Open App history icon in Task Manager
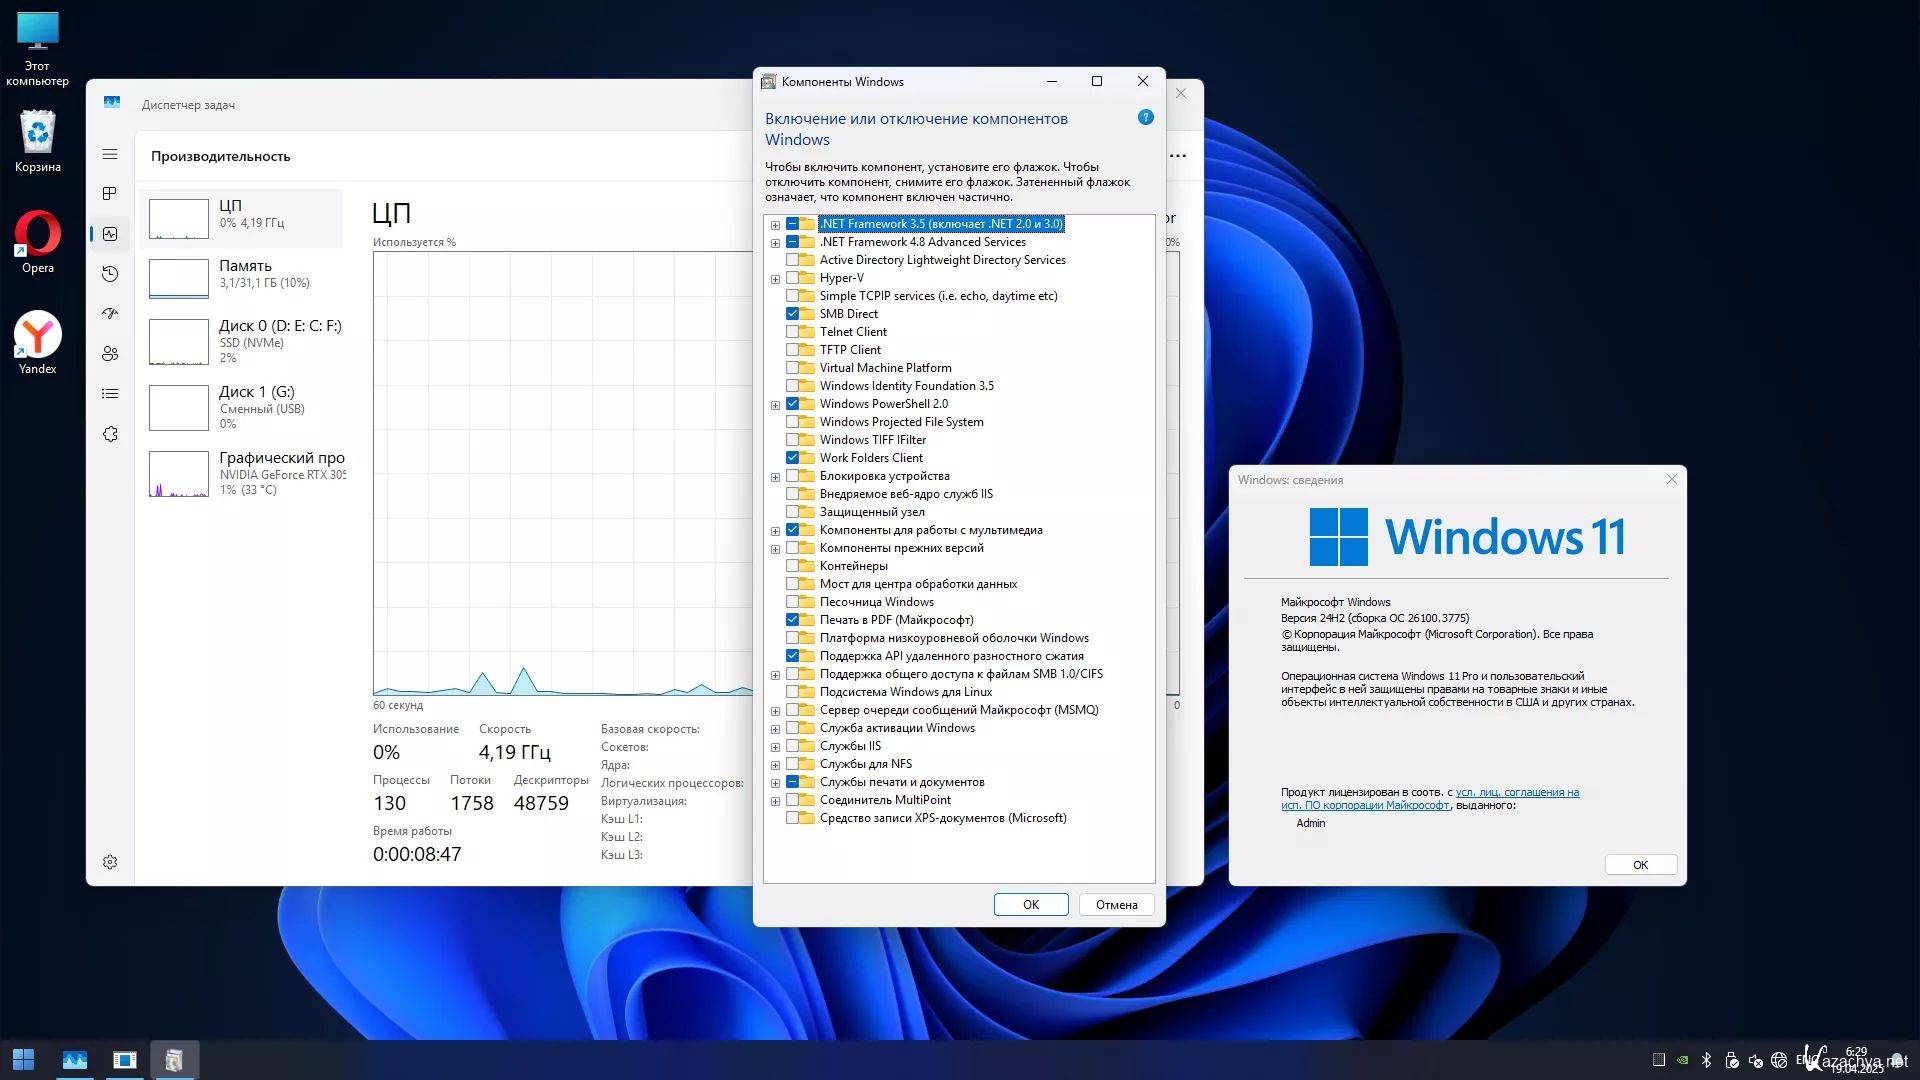Viewport: 1920px width, 1080px height. 110,274
